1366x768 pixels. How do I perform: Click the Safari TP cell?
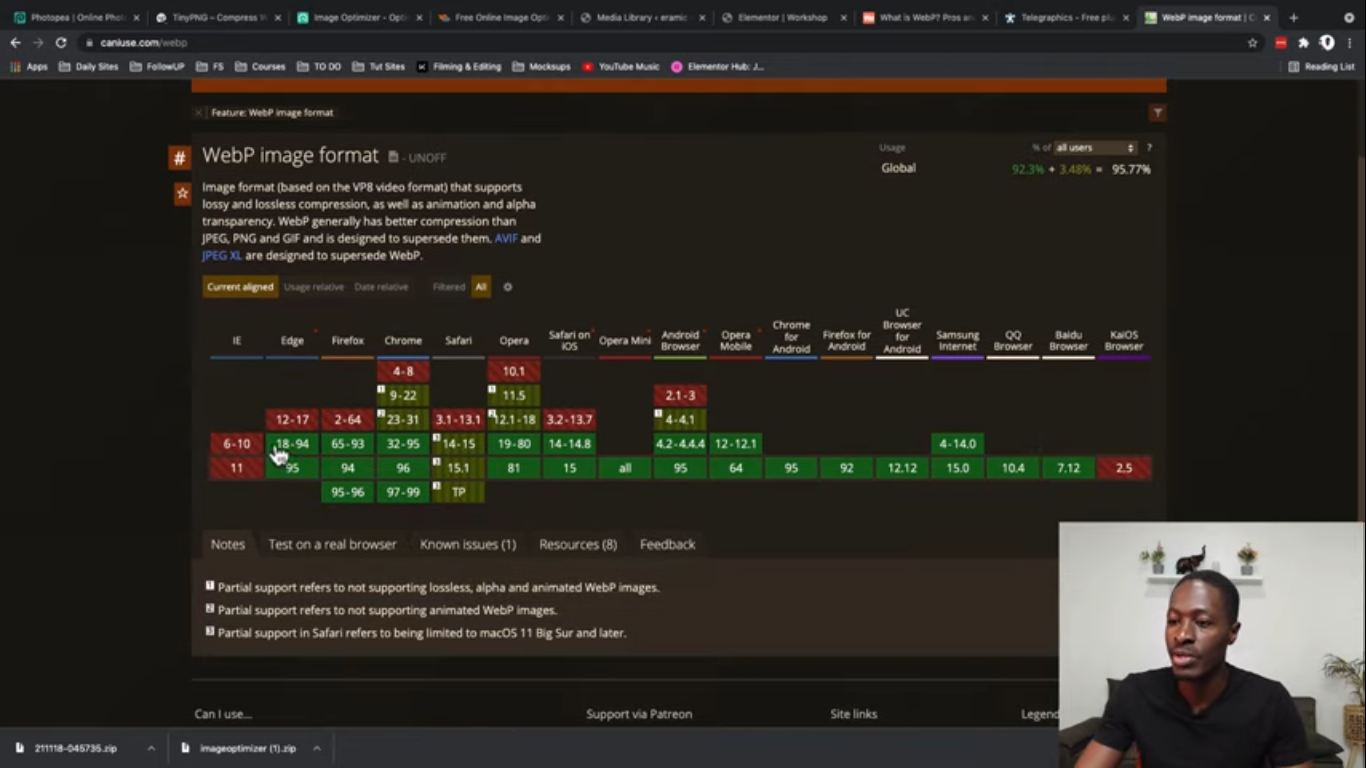(x=458, y=492)
